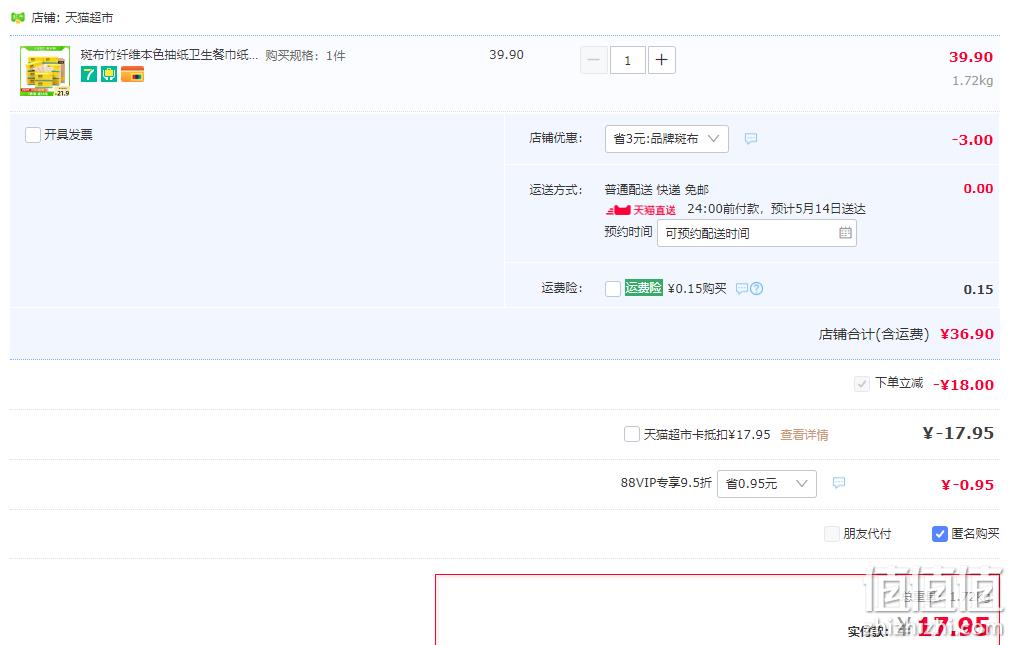Click the shipping insurance help question icon

tap(757, 288)
